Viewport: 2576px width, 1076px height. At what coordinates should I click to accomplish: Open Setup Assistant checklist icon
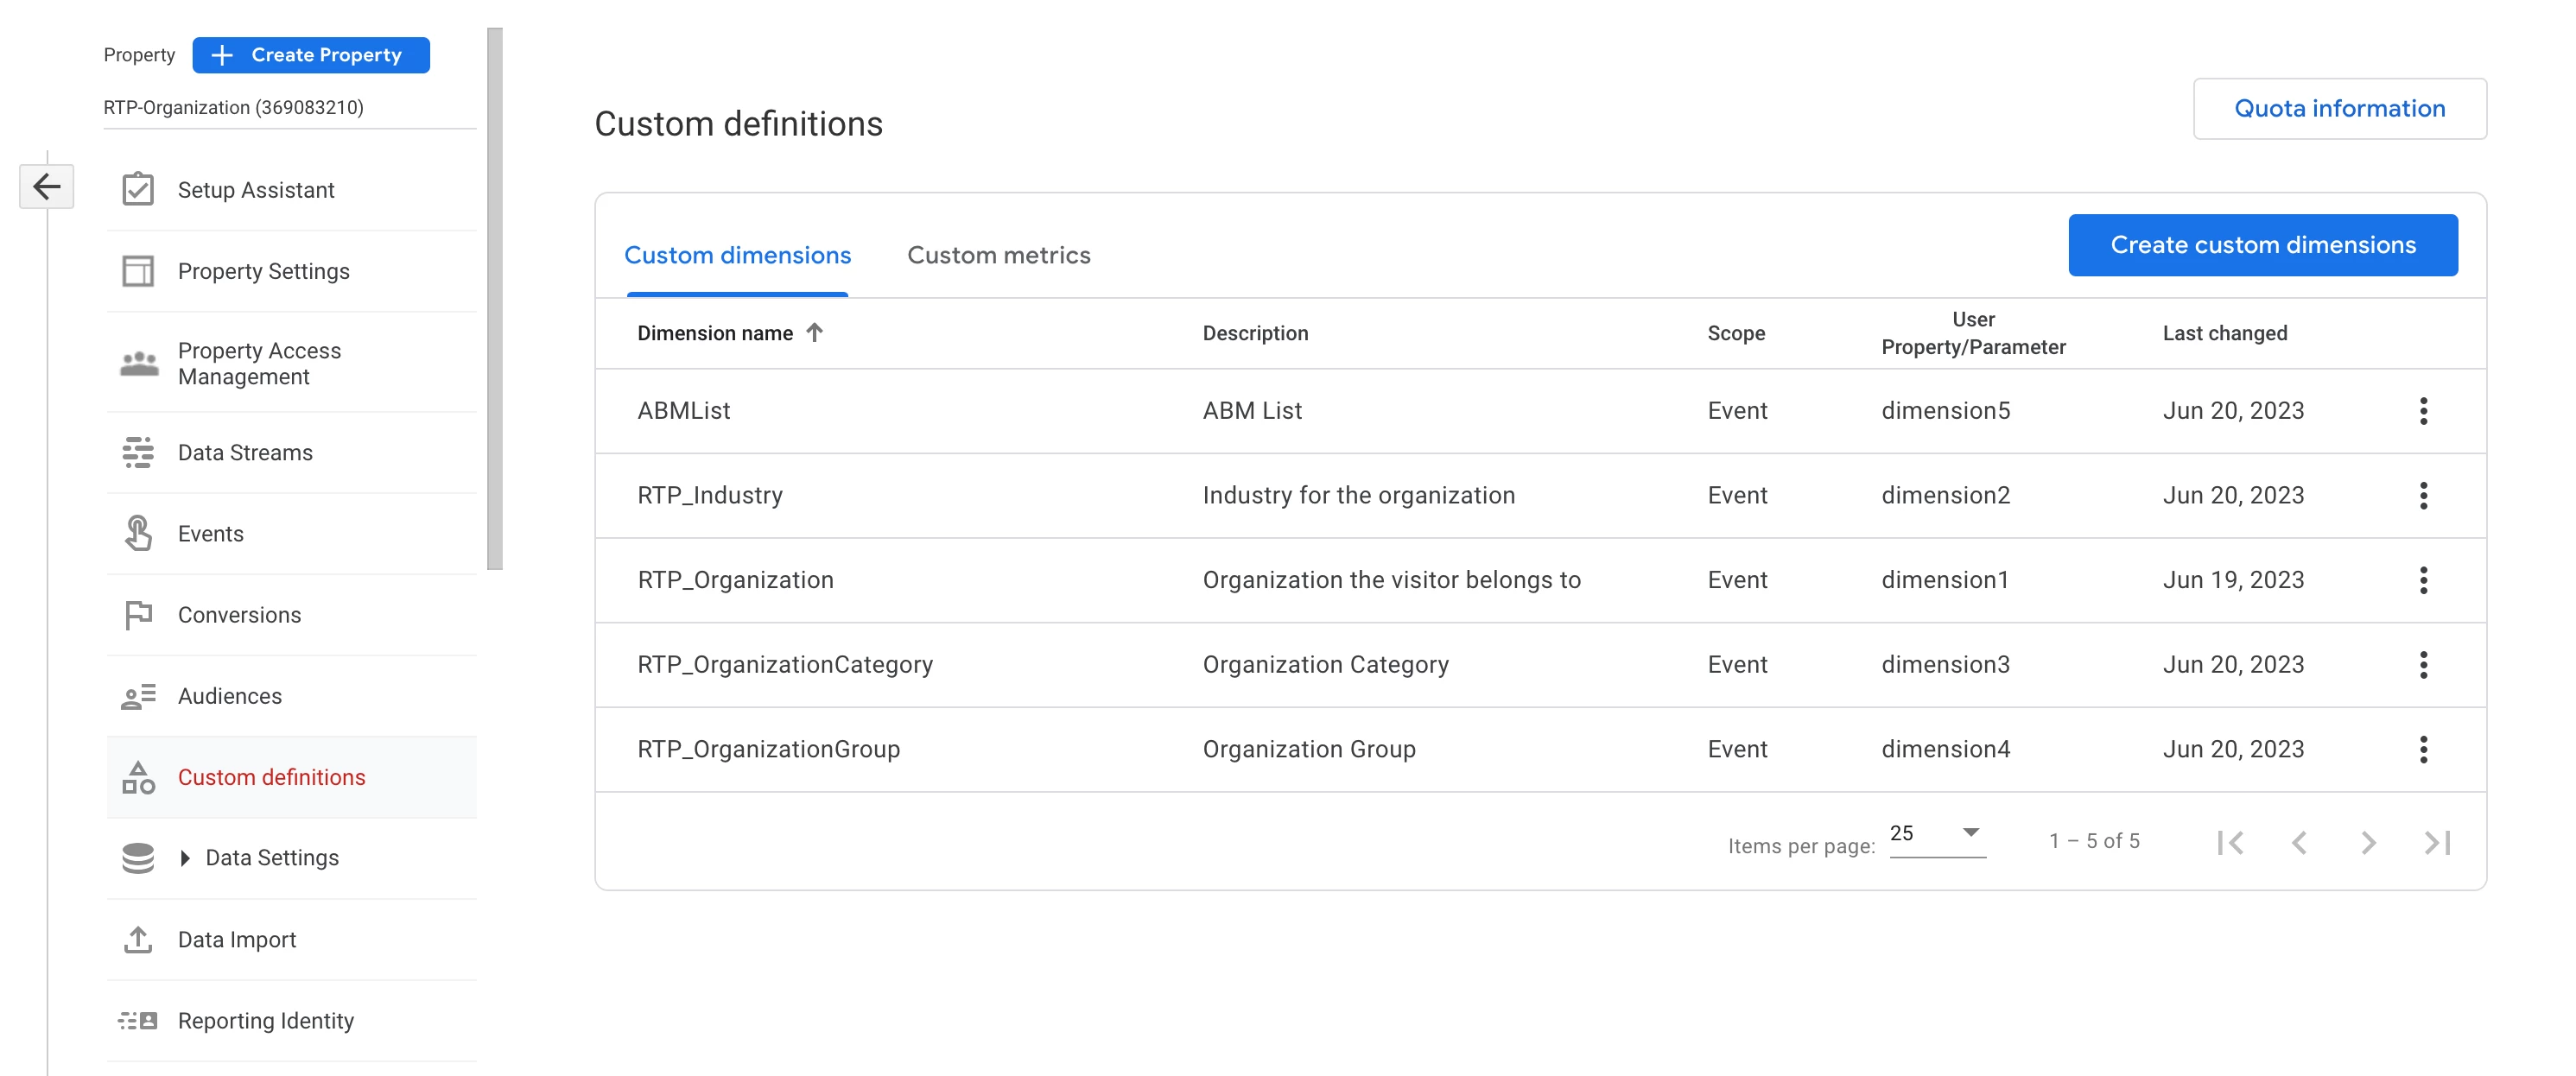click(x=138, y=189)
